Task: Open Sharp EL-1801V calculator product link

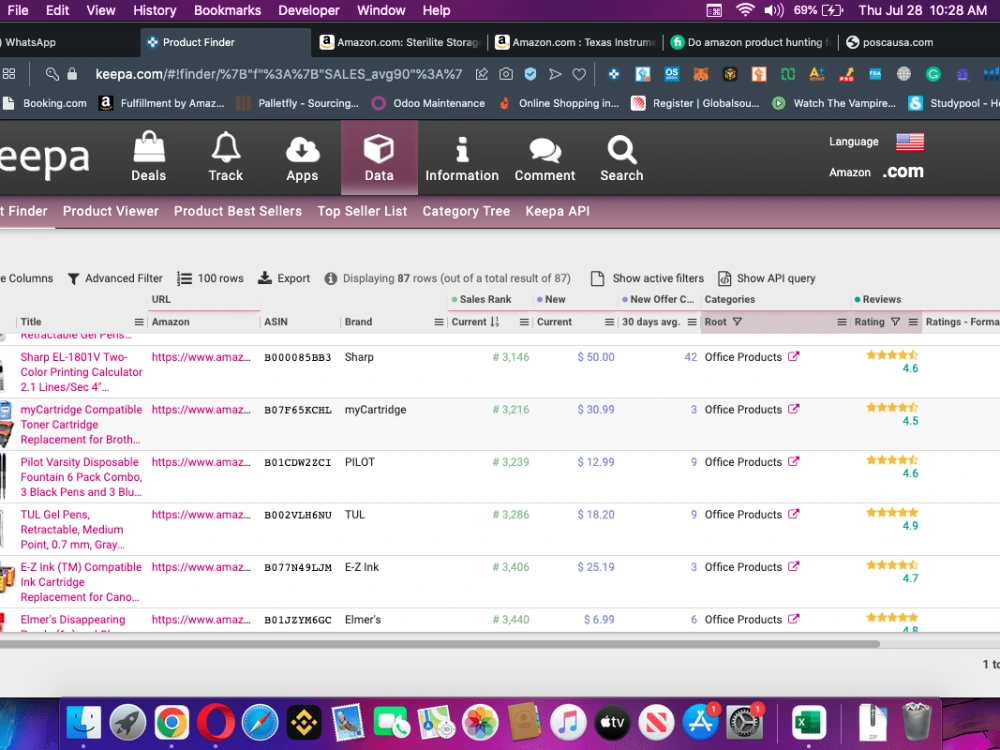Action: [x=81, y=372]
